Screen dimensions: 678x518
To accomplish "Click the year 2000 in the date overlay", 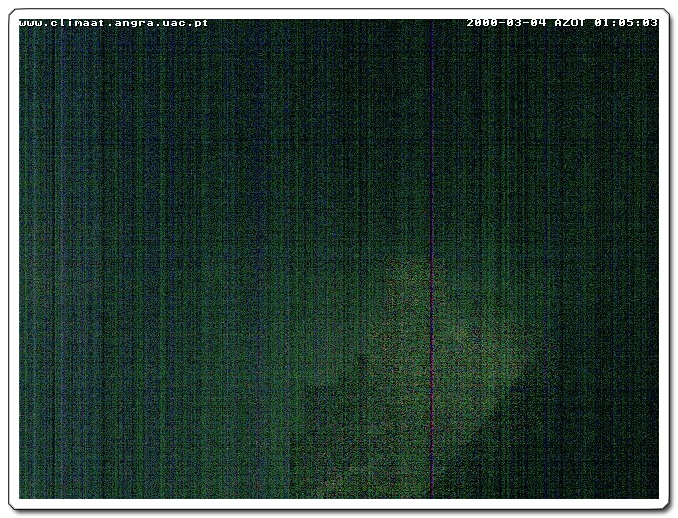I will pos(483,22).
